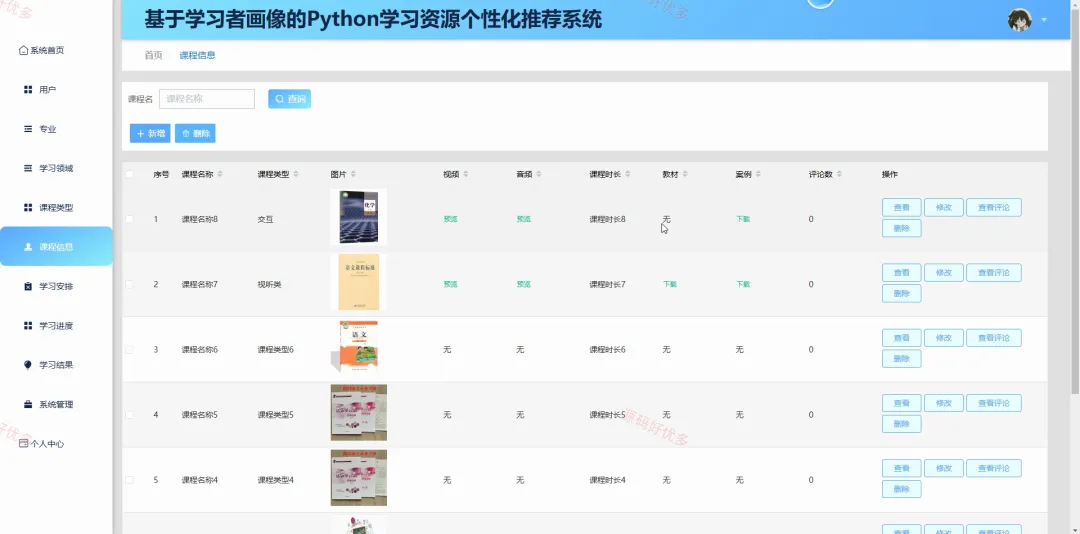Check the row checkbox for 课程名称8
1080x534 pixels.
pos(129,219)
